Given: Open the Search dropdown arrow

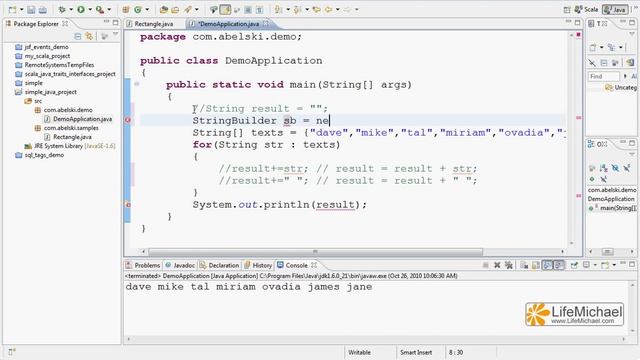Looking at the screenshot, I should pyautogui.click(x=197, y=9).
